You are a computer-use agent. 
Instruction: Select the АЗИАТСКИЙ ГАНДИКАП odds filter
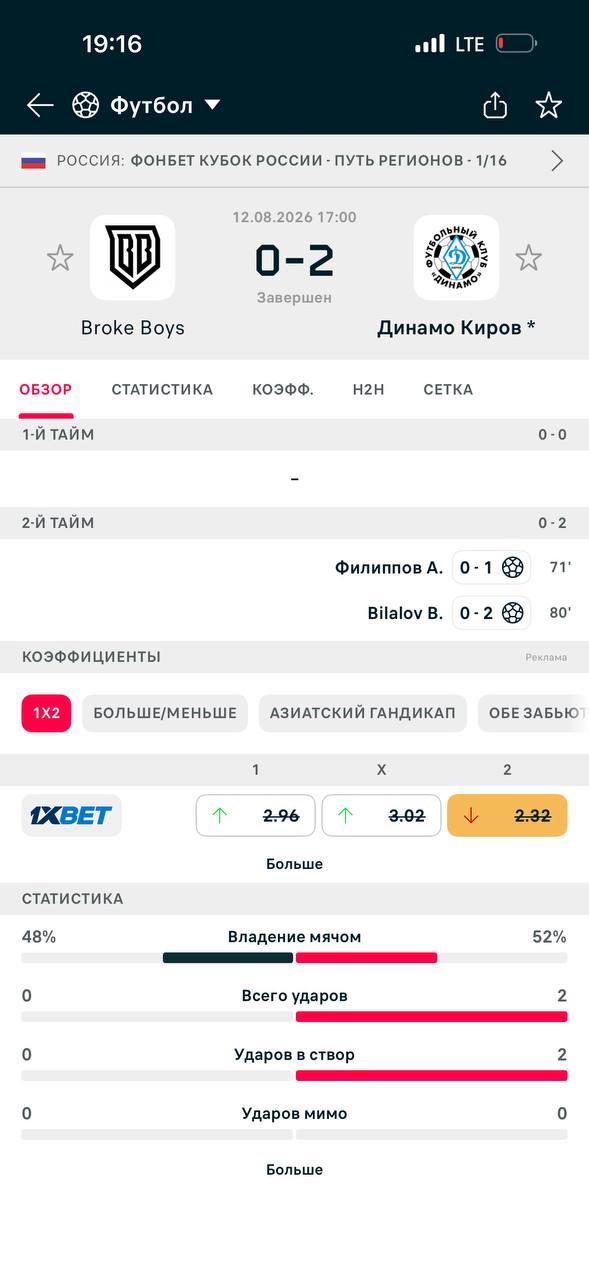[x=362, y=713]
